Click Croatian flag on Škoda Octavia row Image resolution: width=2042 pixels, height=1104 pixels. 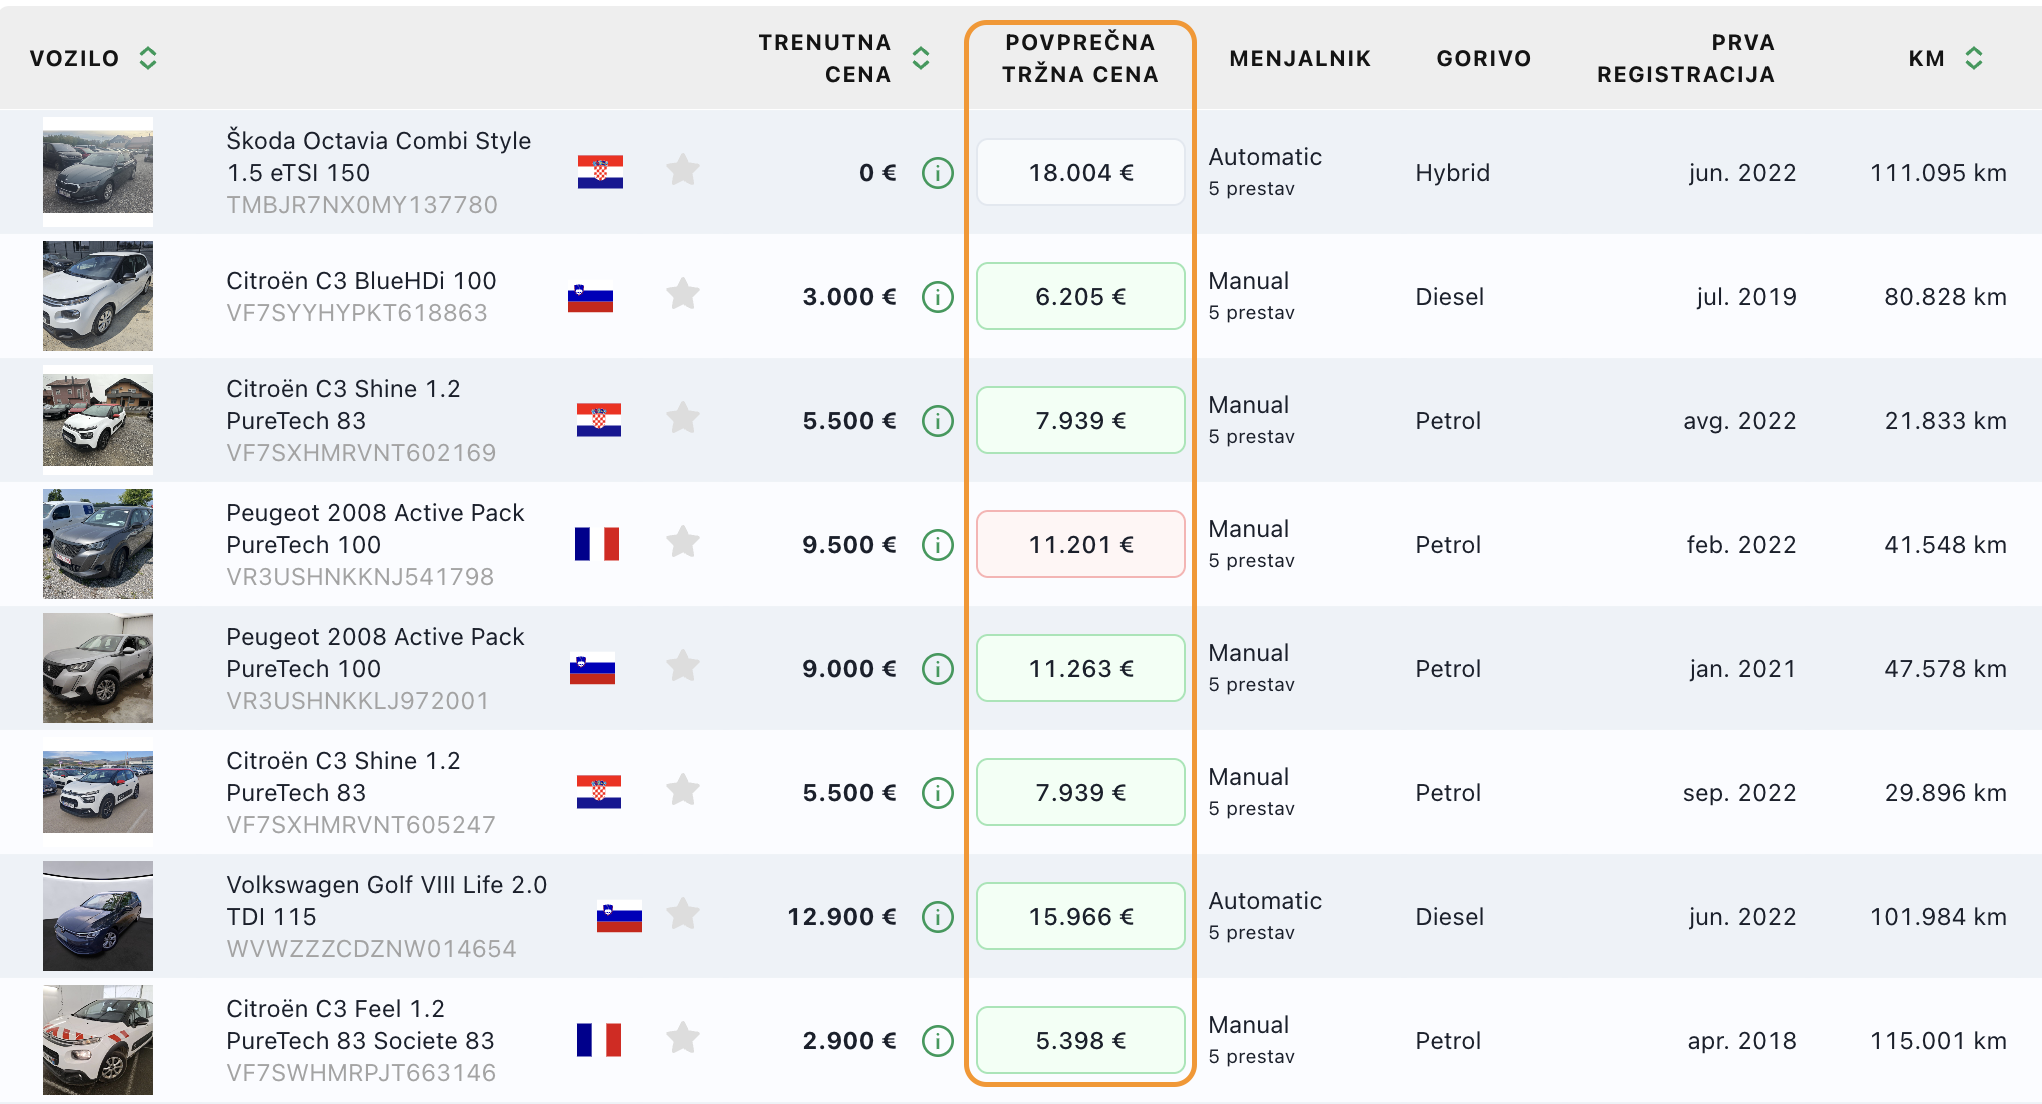click(x=600, y=172)
